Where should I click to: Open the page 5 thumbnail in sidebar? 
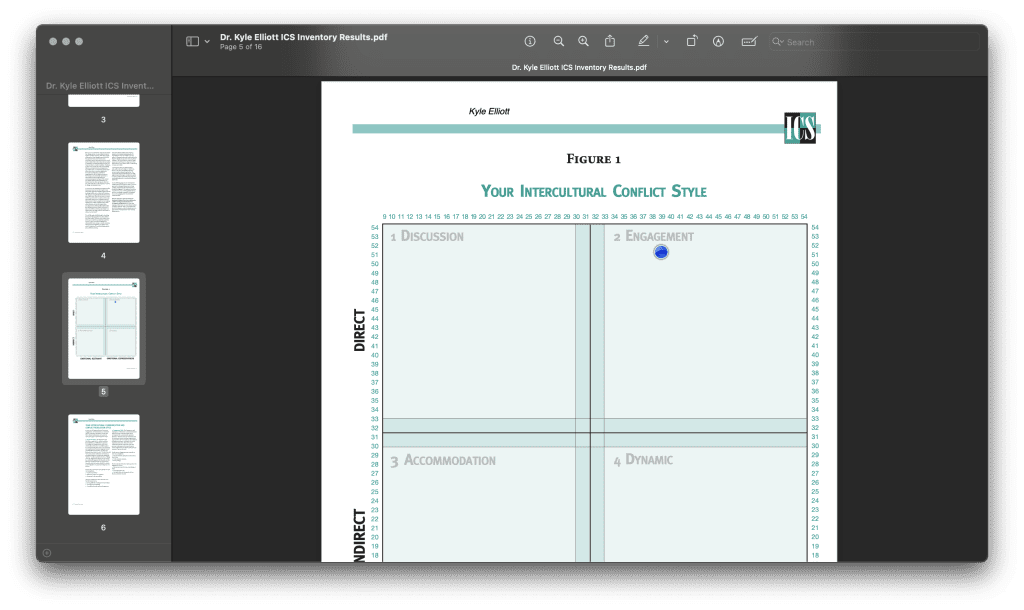(x=104, y=328)
